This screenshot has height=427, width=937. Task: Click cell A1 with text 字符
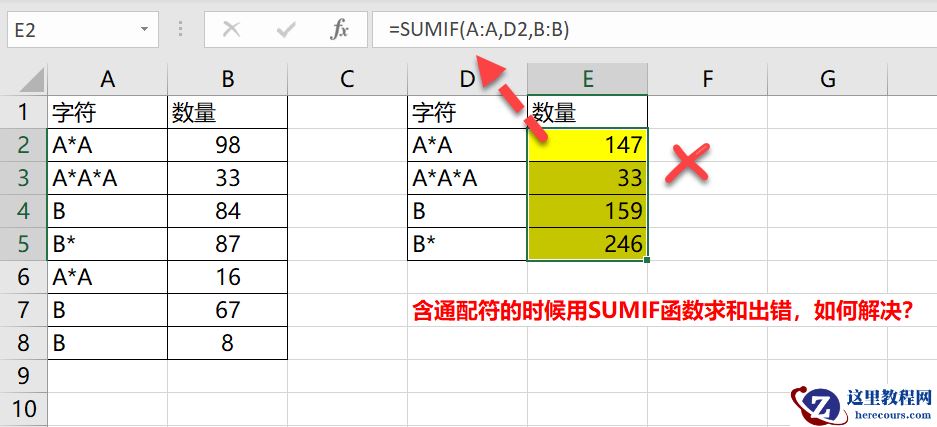108,112
